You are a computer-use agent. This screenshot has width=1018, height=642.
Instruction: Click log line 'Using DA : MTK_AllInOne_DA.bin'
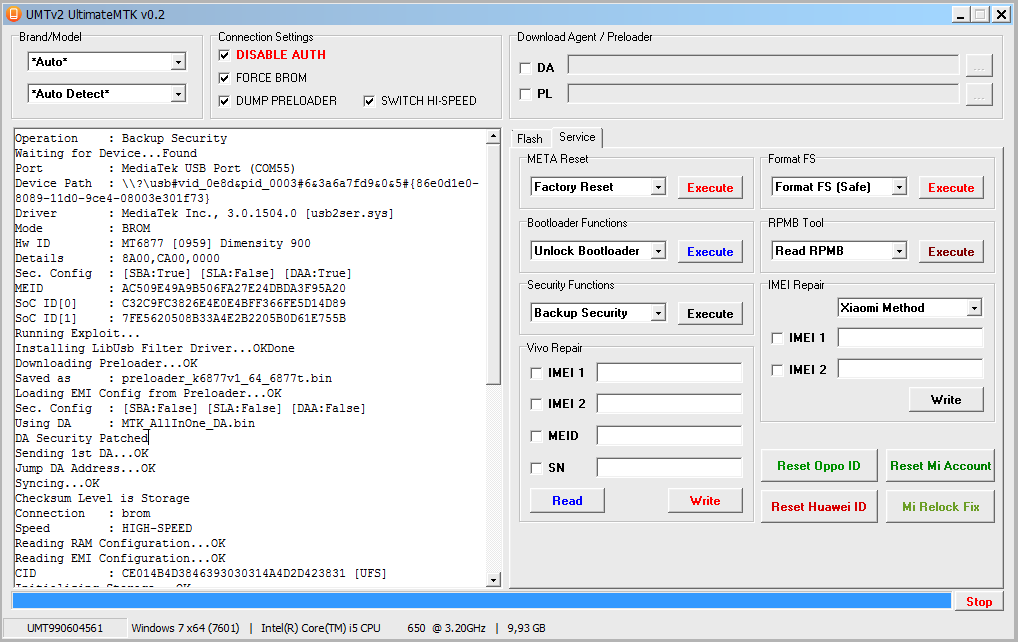(x=135, y=423)
